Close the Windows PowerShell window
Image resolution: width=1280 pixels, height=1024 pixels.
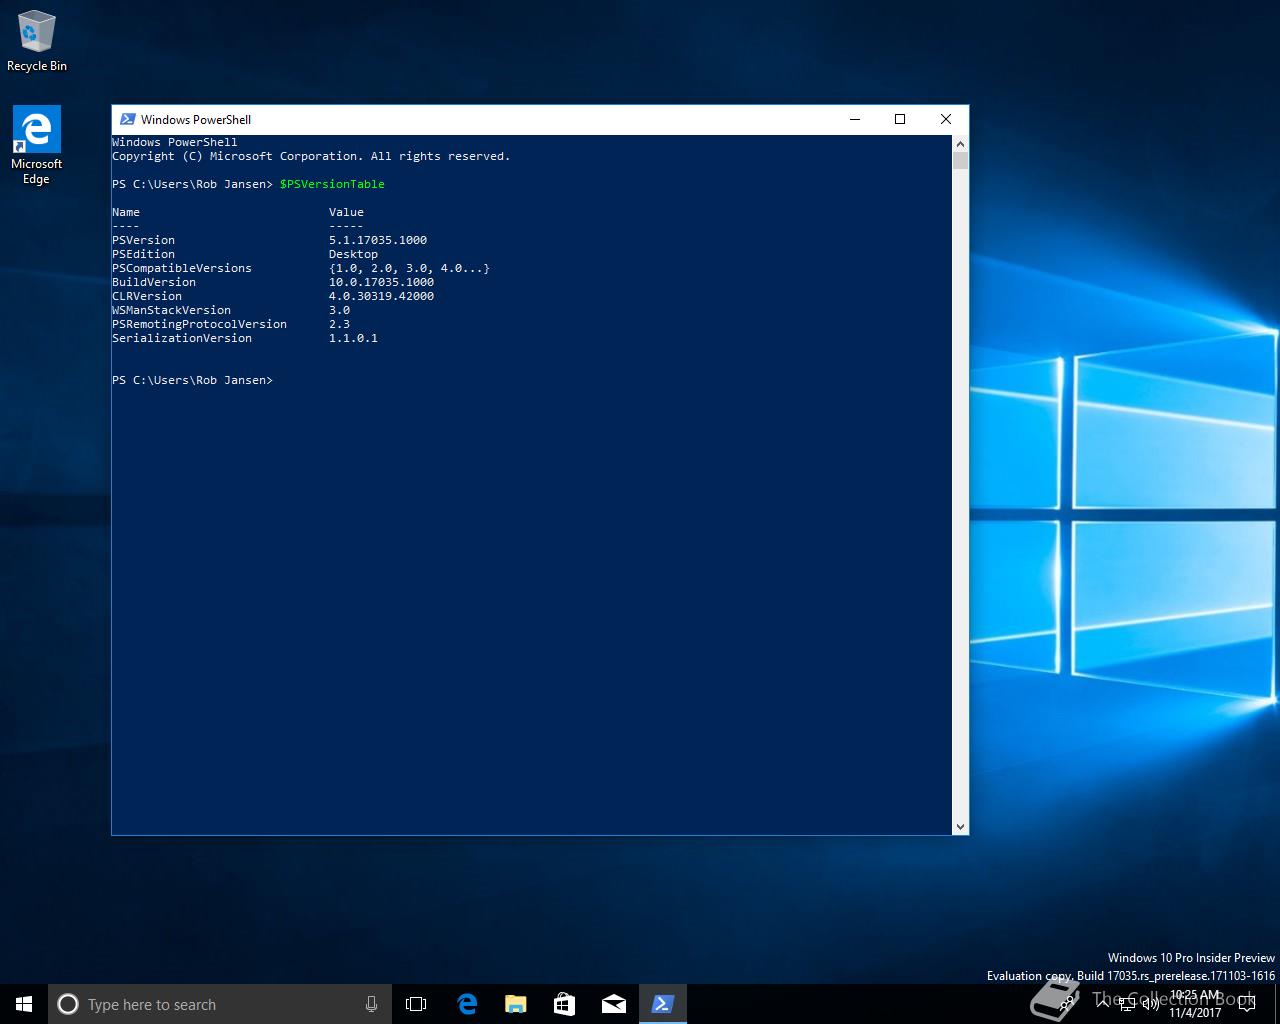(x=946, y=119)
